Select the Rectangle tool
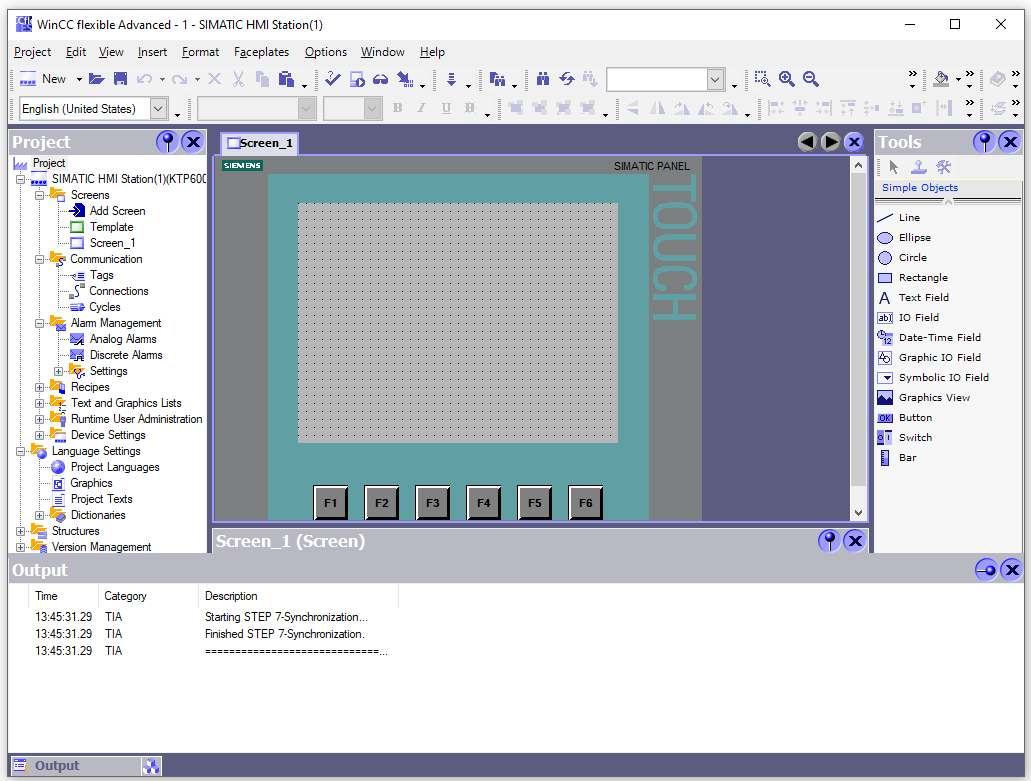 point(923,277)
